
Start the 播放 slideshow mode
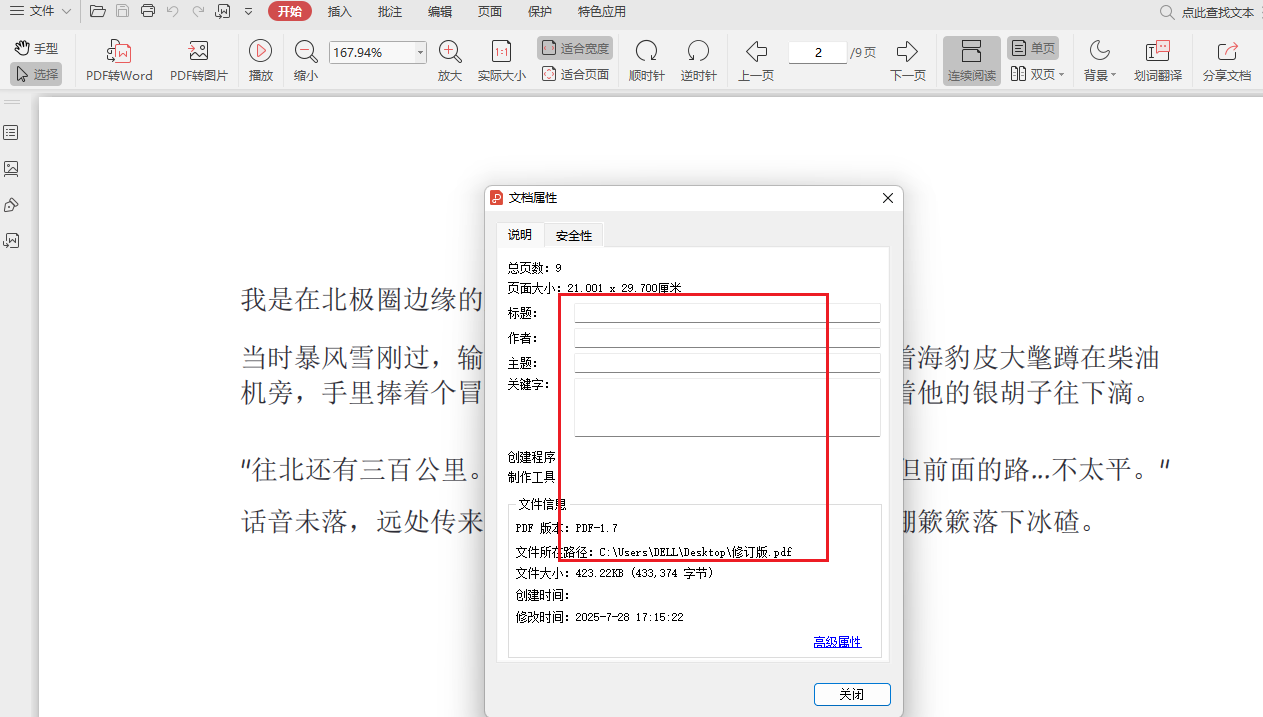[x=260, y=60]
